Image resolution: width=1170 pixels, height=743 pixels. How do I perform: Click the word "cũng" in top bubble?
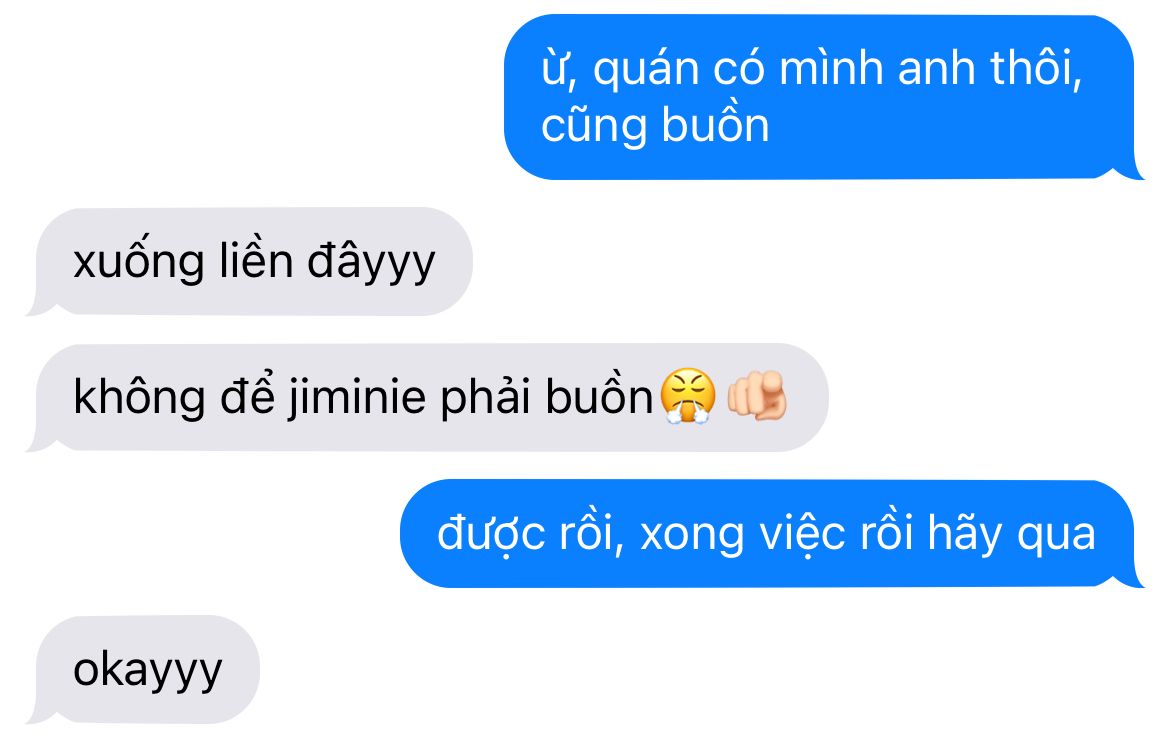click(x=594, y=127)
